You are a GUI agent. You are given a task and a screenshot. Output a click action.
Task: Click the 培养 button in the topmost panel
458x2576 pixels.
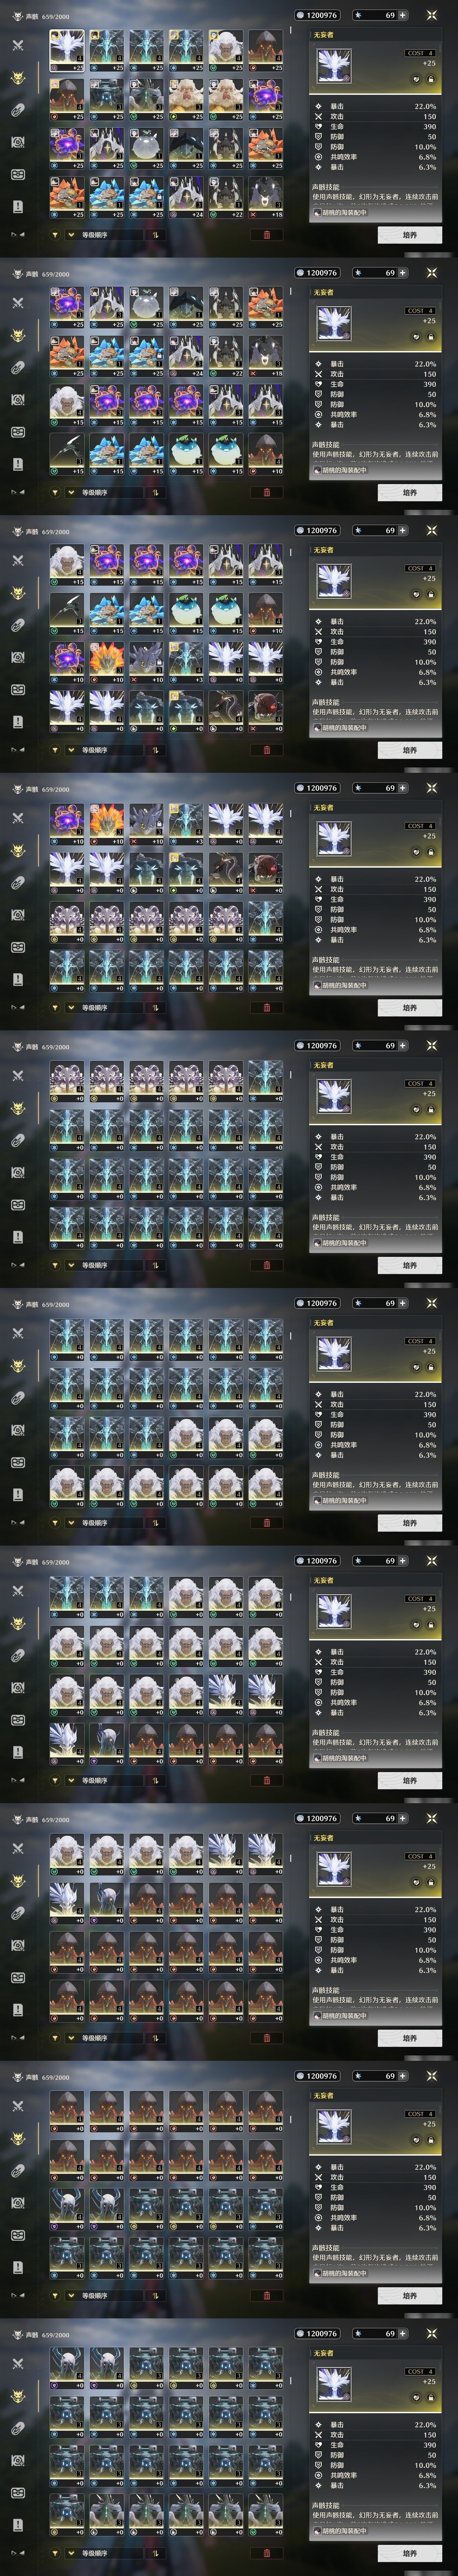pos(409,235)
